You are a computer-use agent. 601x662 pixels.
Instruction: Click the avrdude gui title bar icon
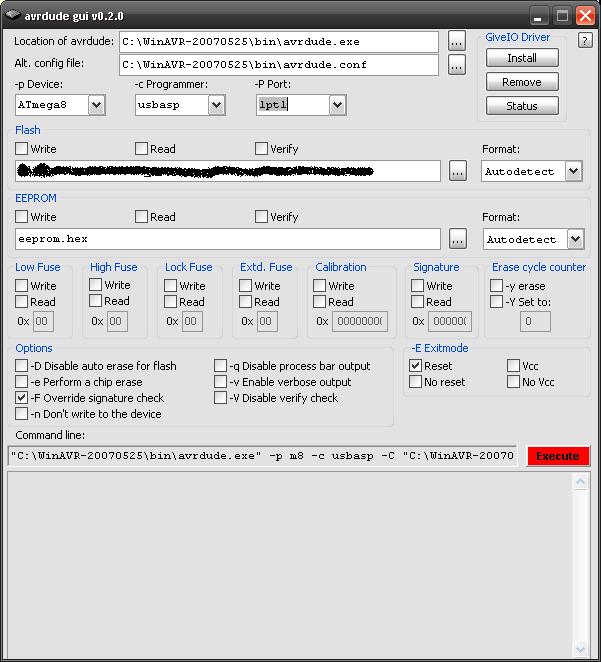(13, 15)
